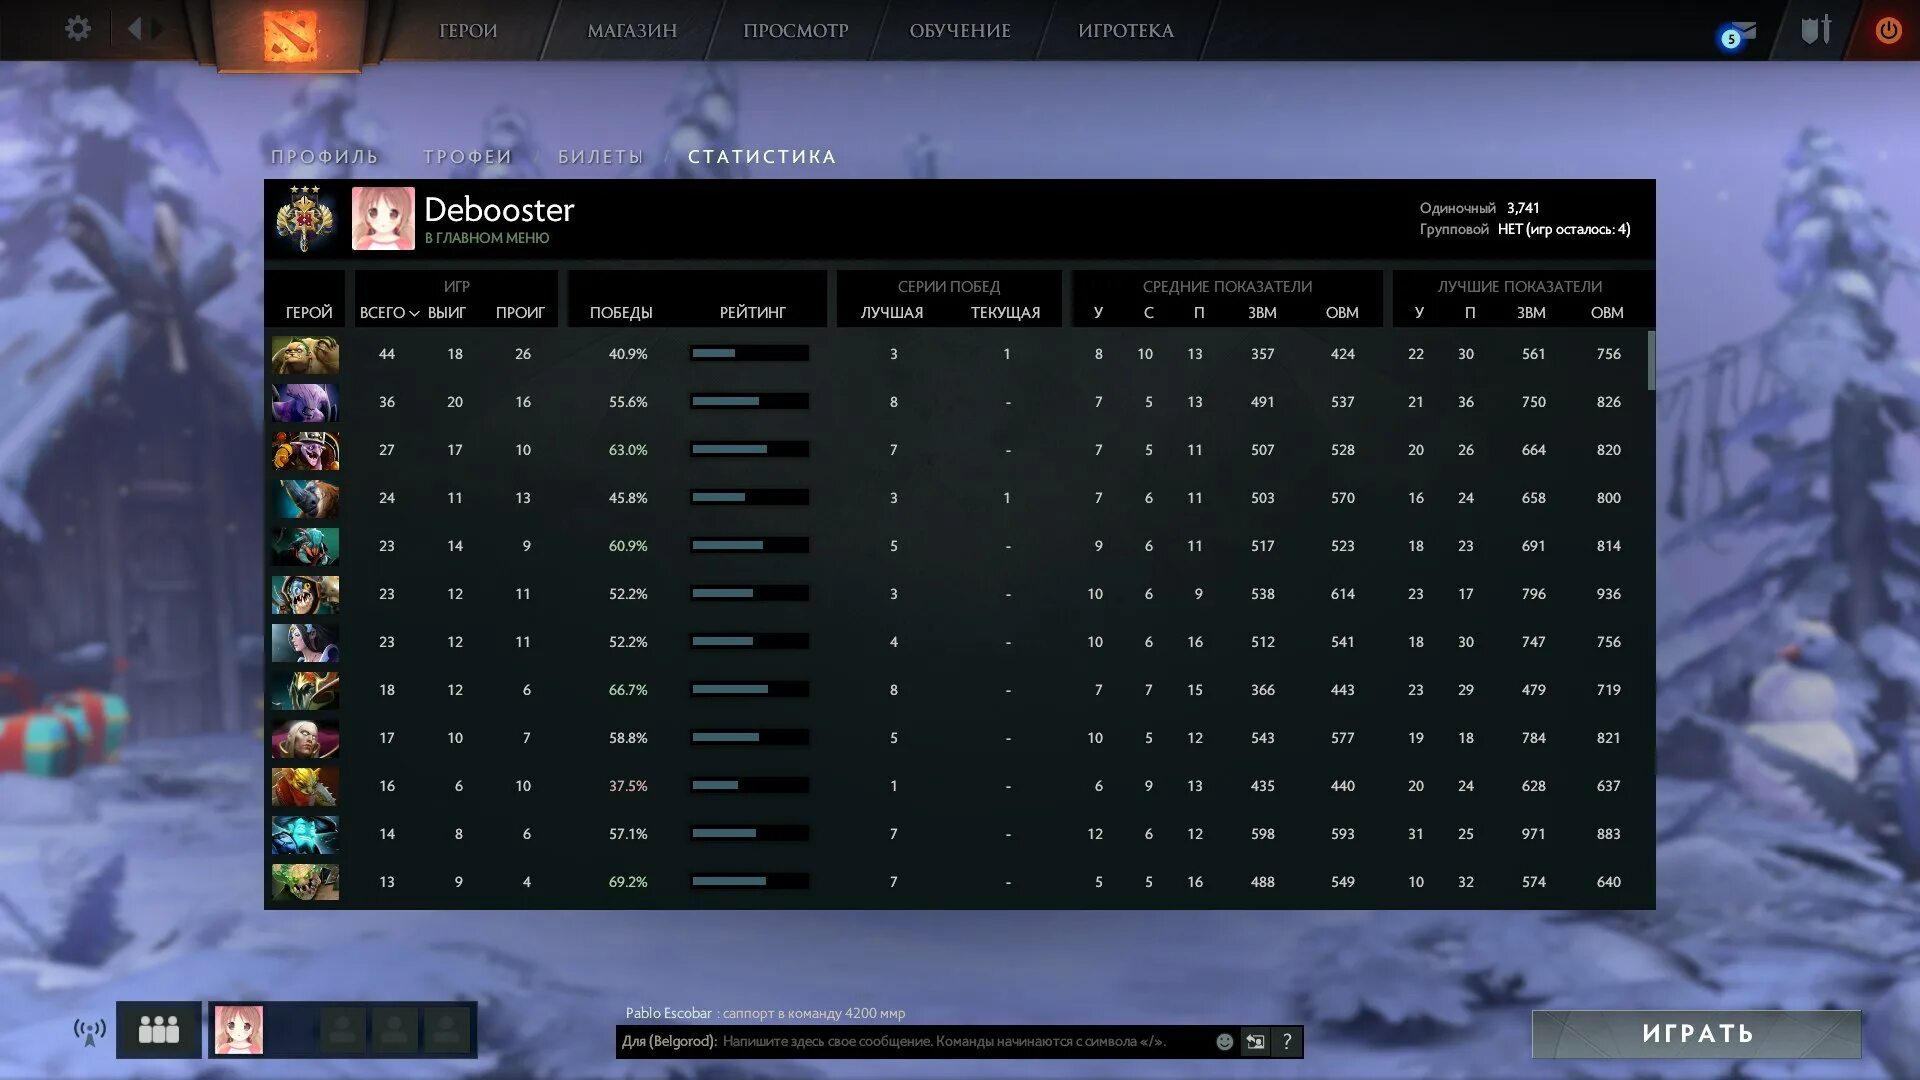1920x1080 pixels.
Task: Open the Dota 2 logo home
Action: (x=290, y=35)
